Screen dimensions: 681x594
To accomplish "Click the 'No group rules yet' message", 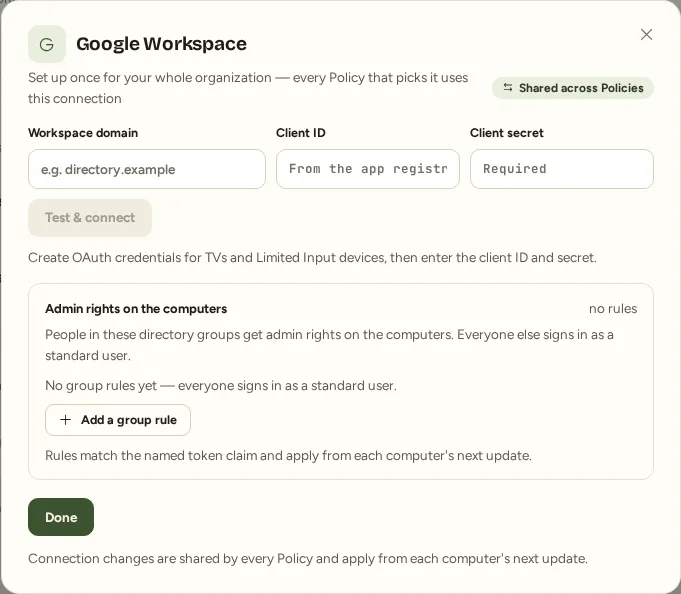I will pyautogui.click(x=221, y=386).
